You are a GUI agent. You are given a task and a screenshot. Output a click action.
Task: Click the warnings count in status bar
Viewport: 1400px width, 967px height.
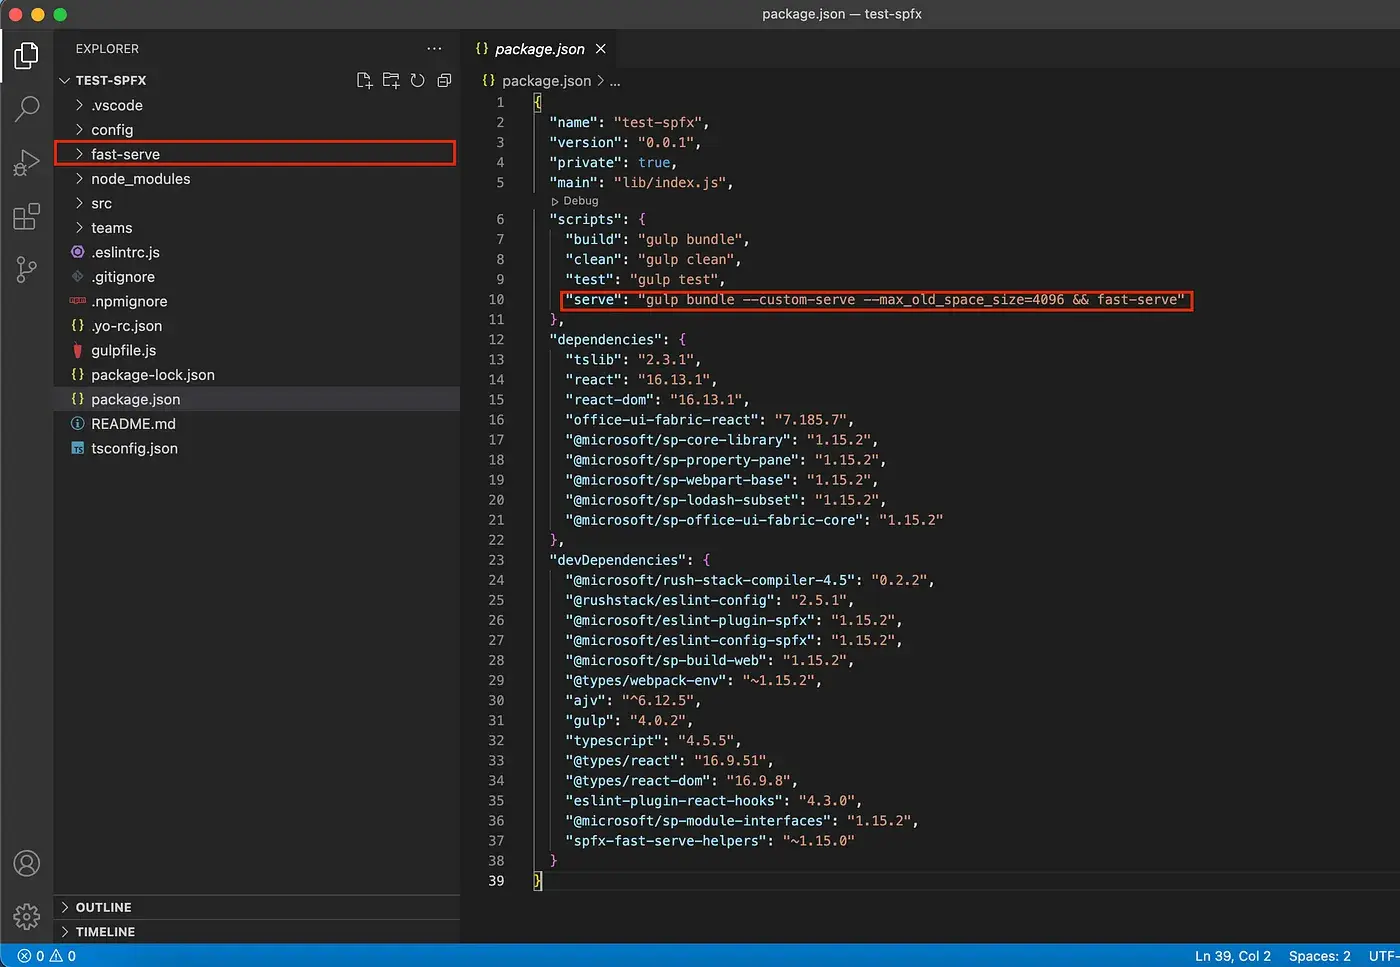[x=63, y=956]
